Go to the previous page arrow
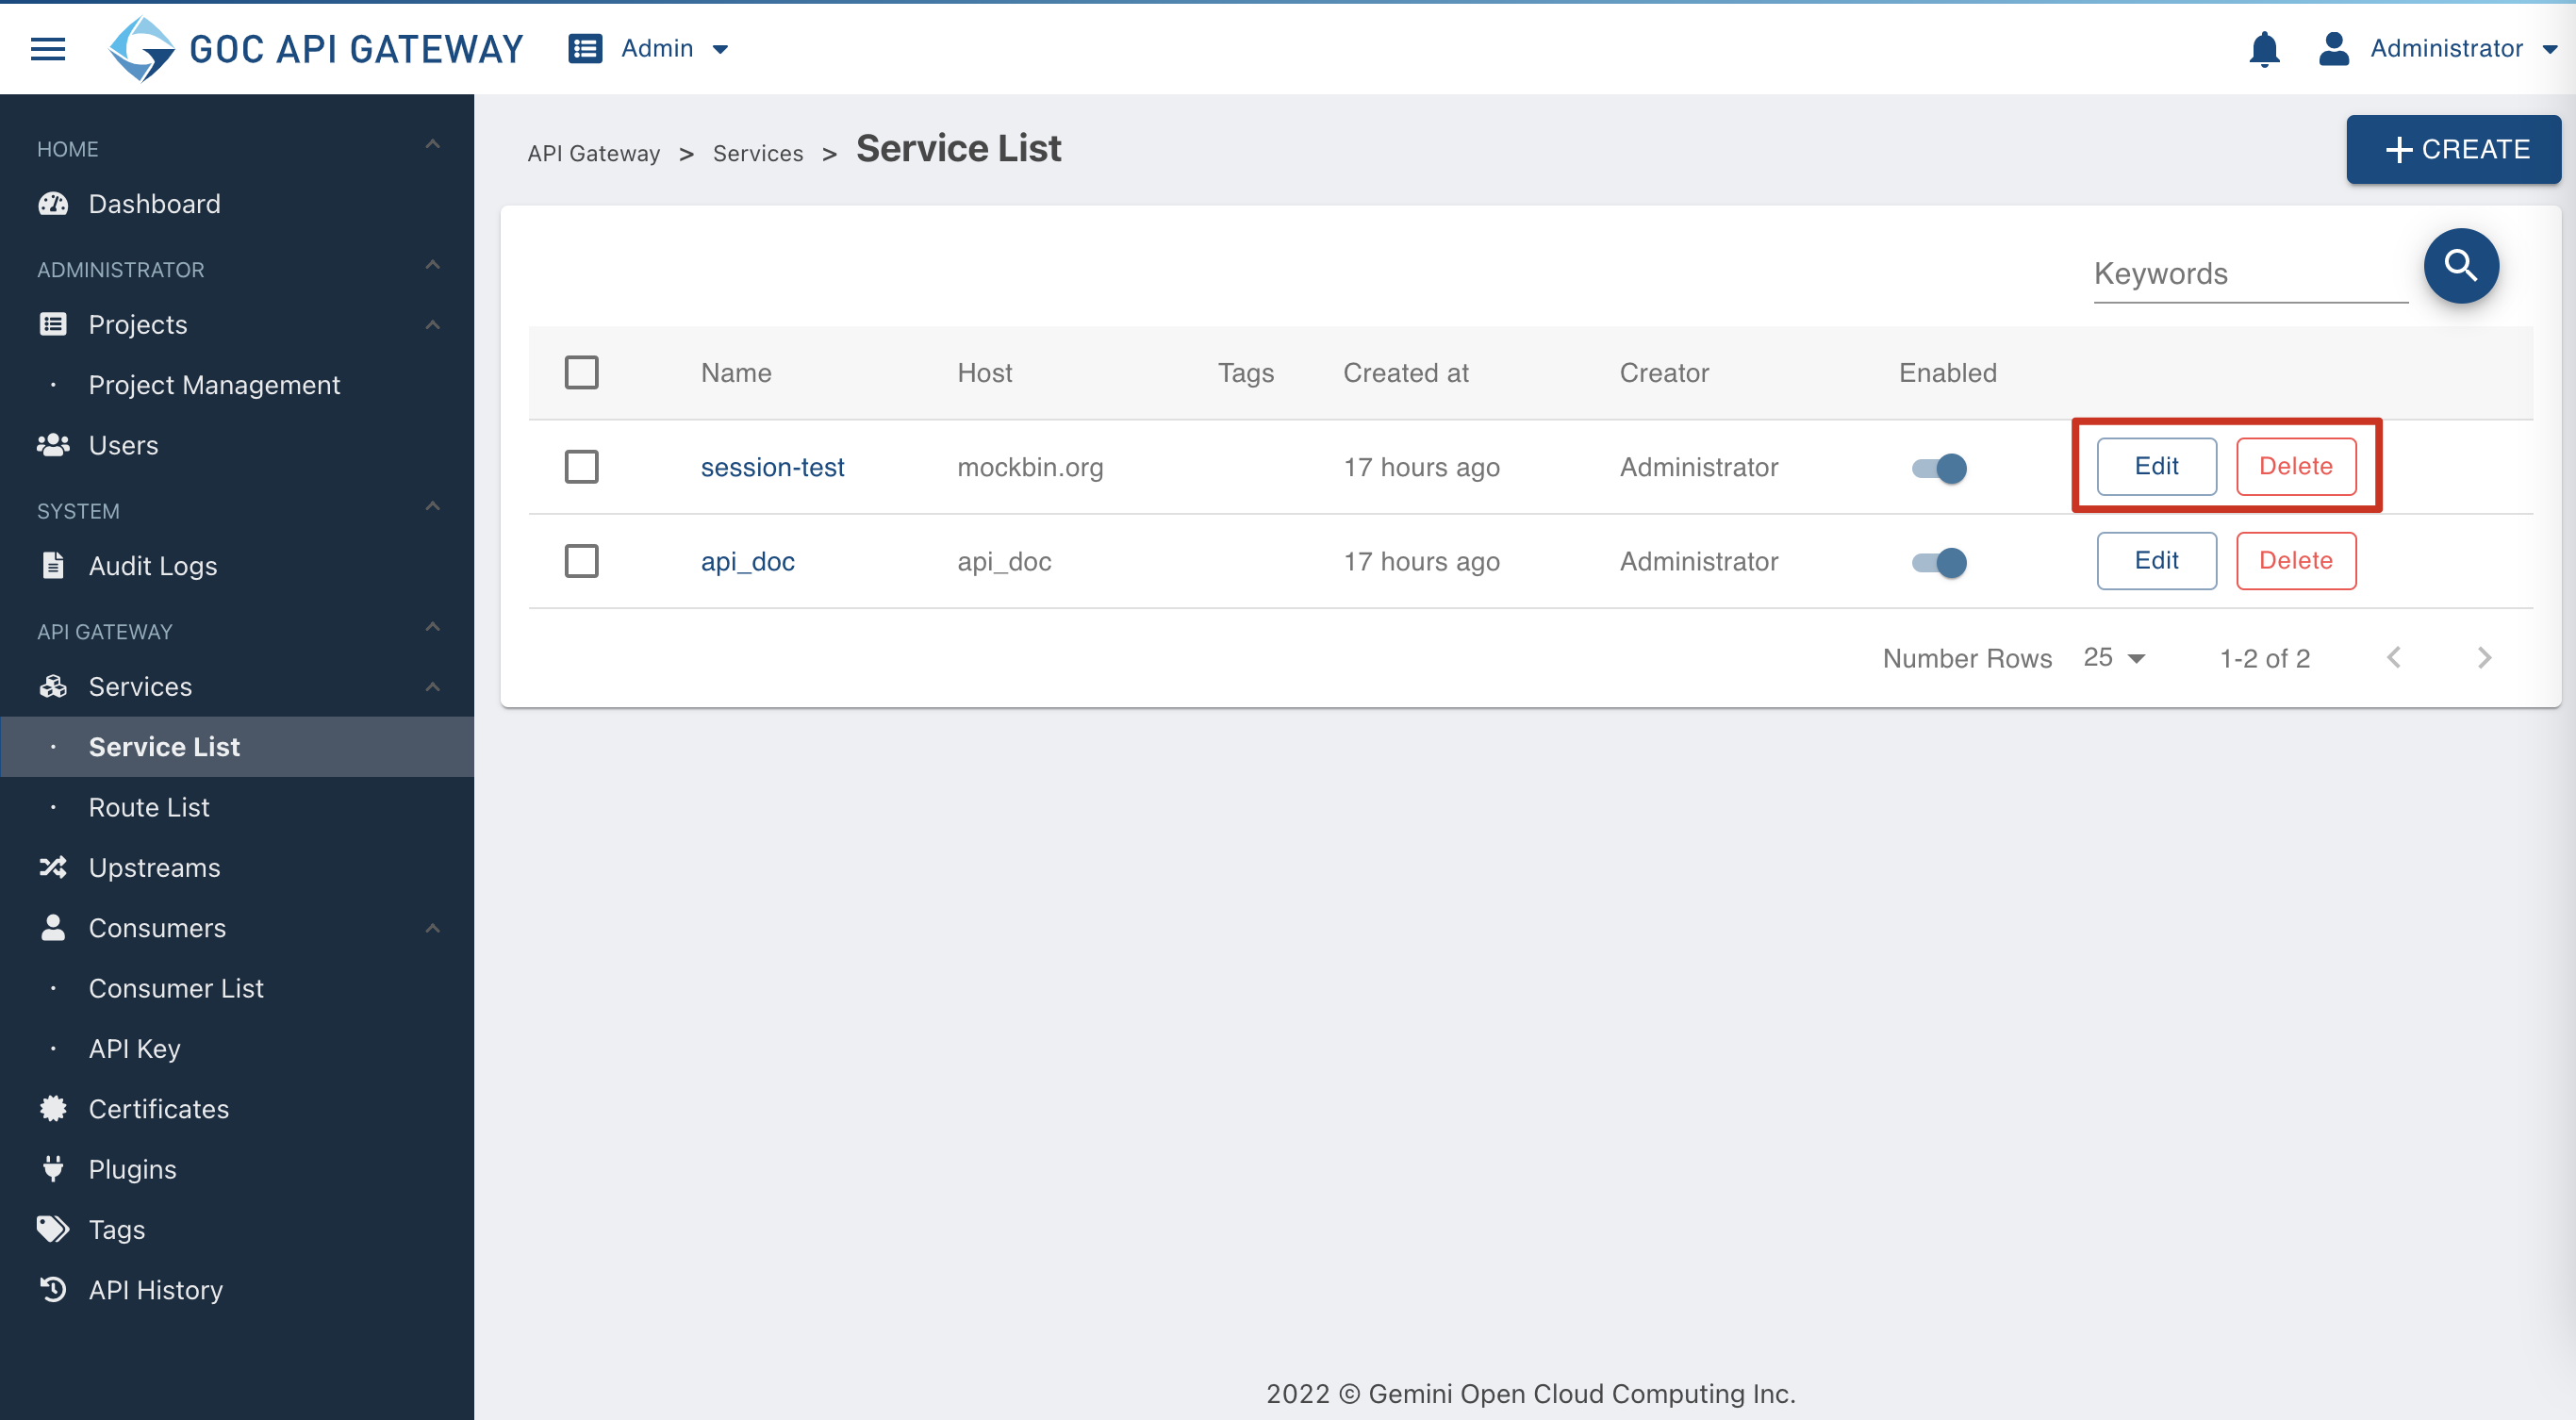Viewport: 2576px width, 1420px height. (2394, 657)
